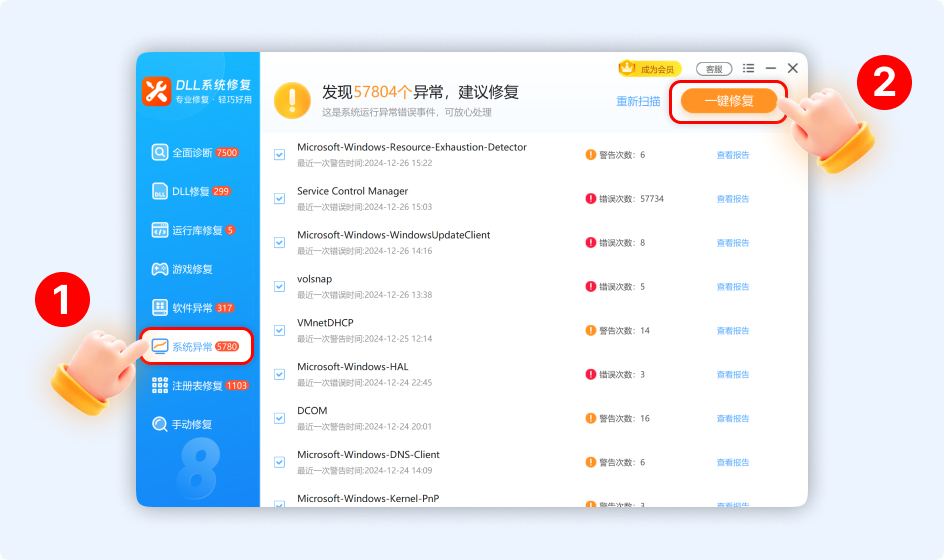Click the error count 57734
The image size is (944, 560).
pyautogui.click(x=651, y=199)
